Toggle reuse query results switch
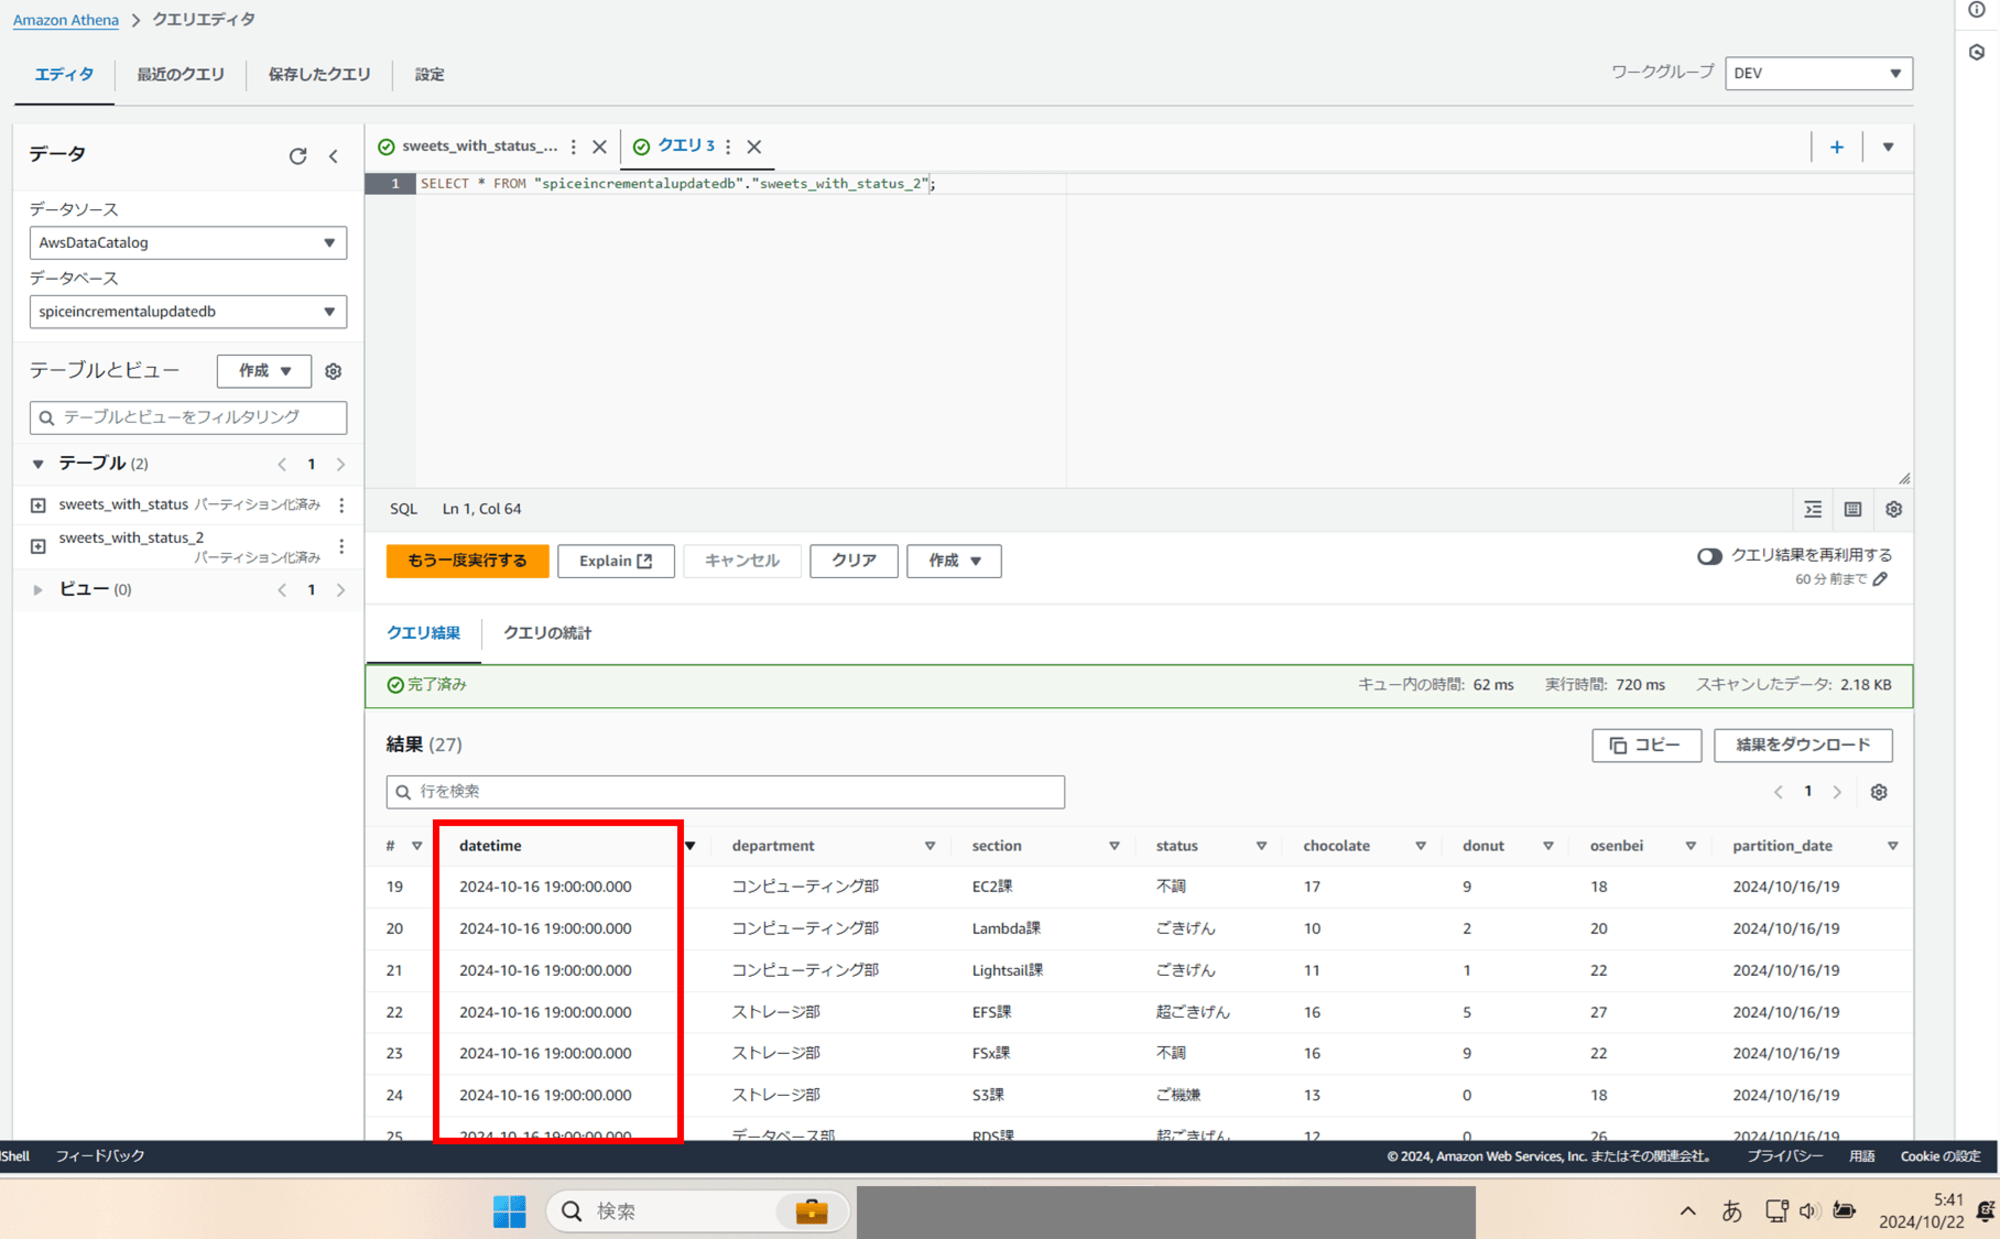 (1709, 556)
